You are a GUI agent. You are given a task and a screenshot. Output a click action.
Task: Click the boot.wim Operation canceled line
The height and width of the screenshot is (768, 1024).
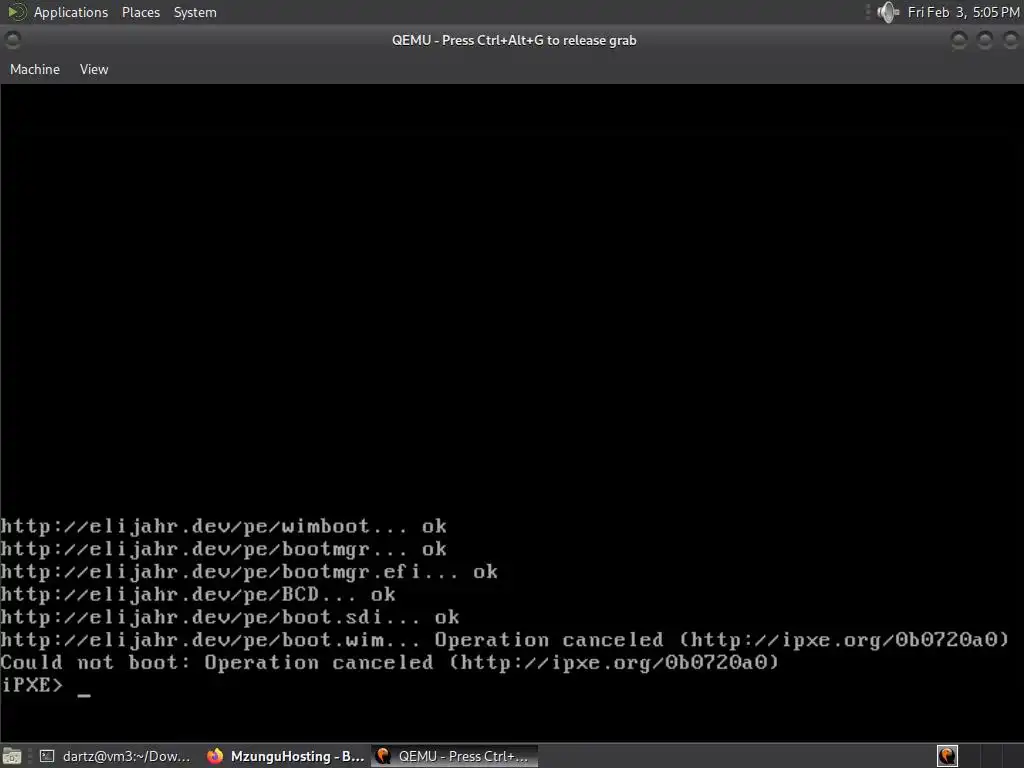coord(505,640)
